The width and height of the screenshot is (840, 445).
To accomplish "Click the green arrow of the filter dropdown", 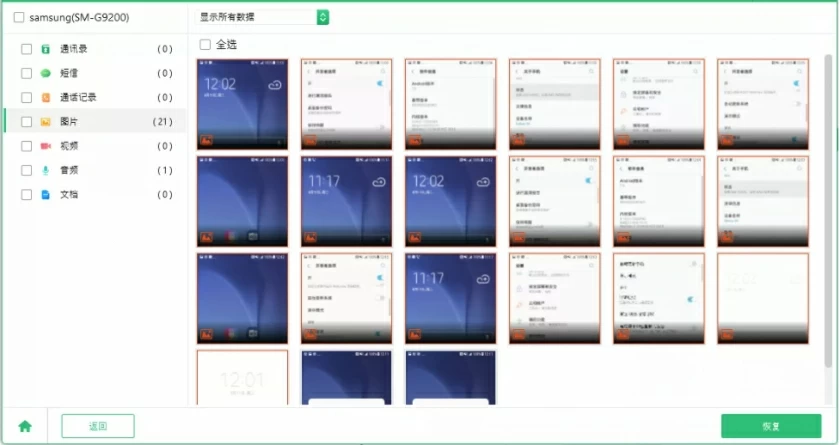I will click(322, 17).
